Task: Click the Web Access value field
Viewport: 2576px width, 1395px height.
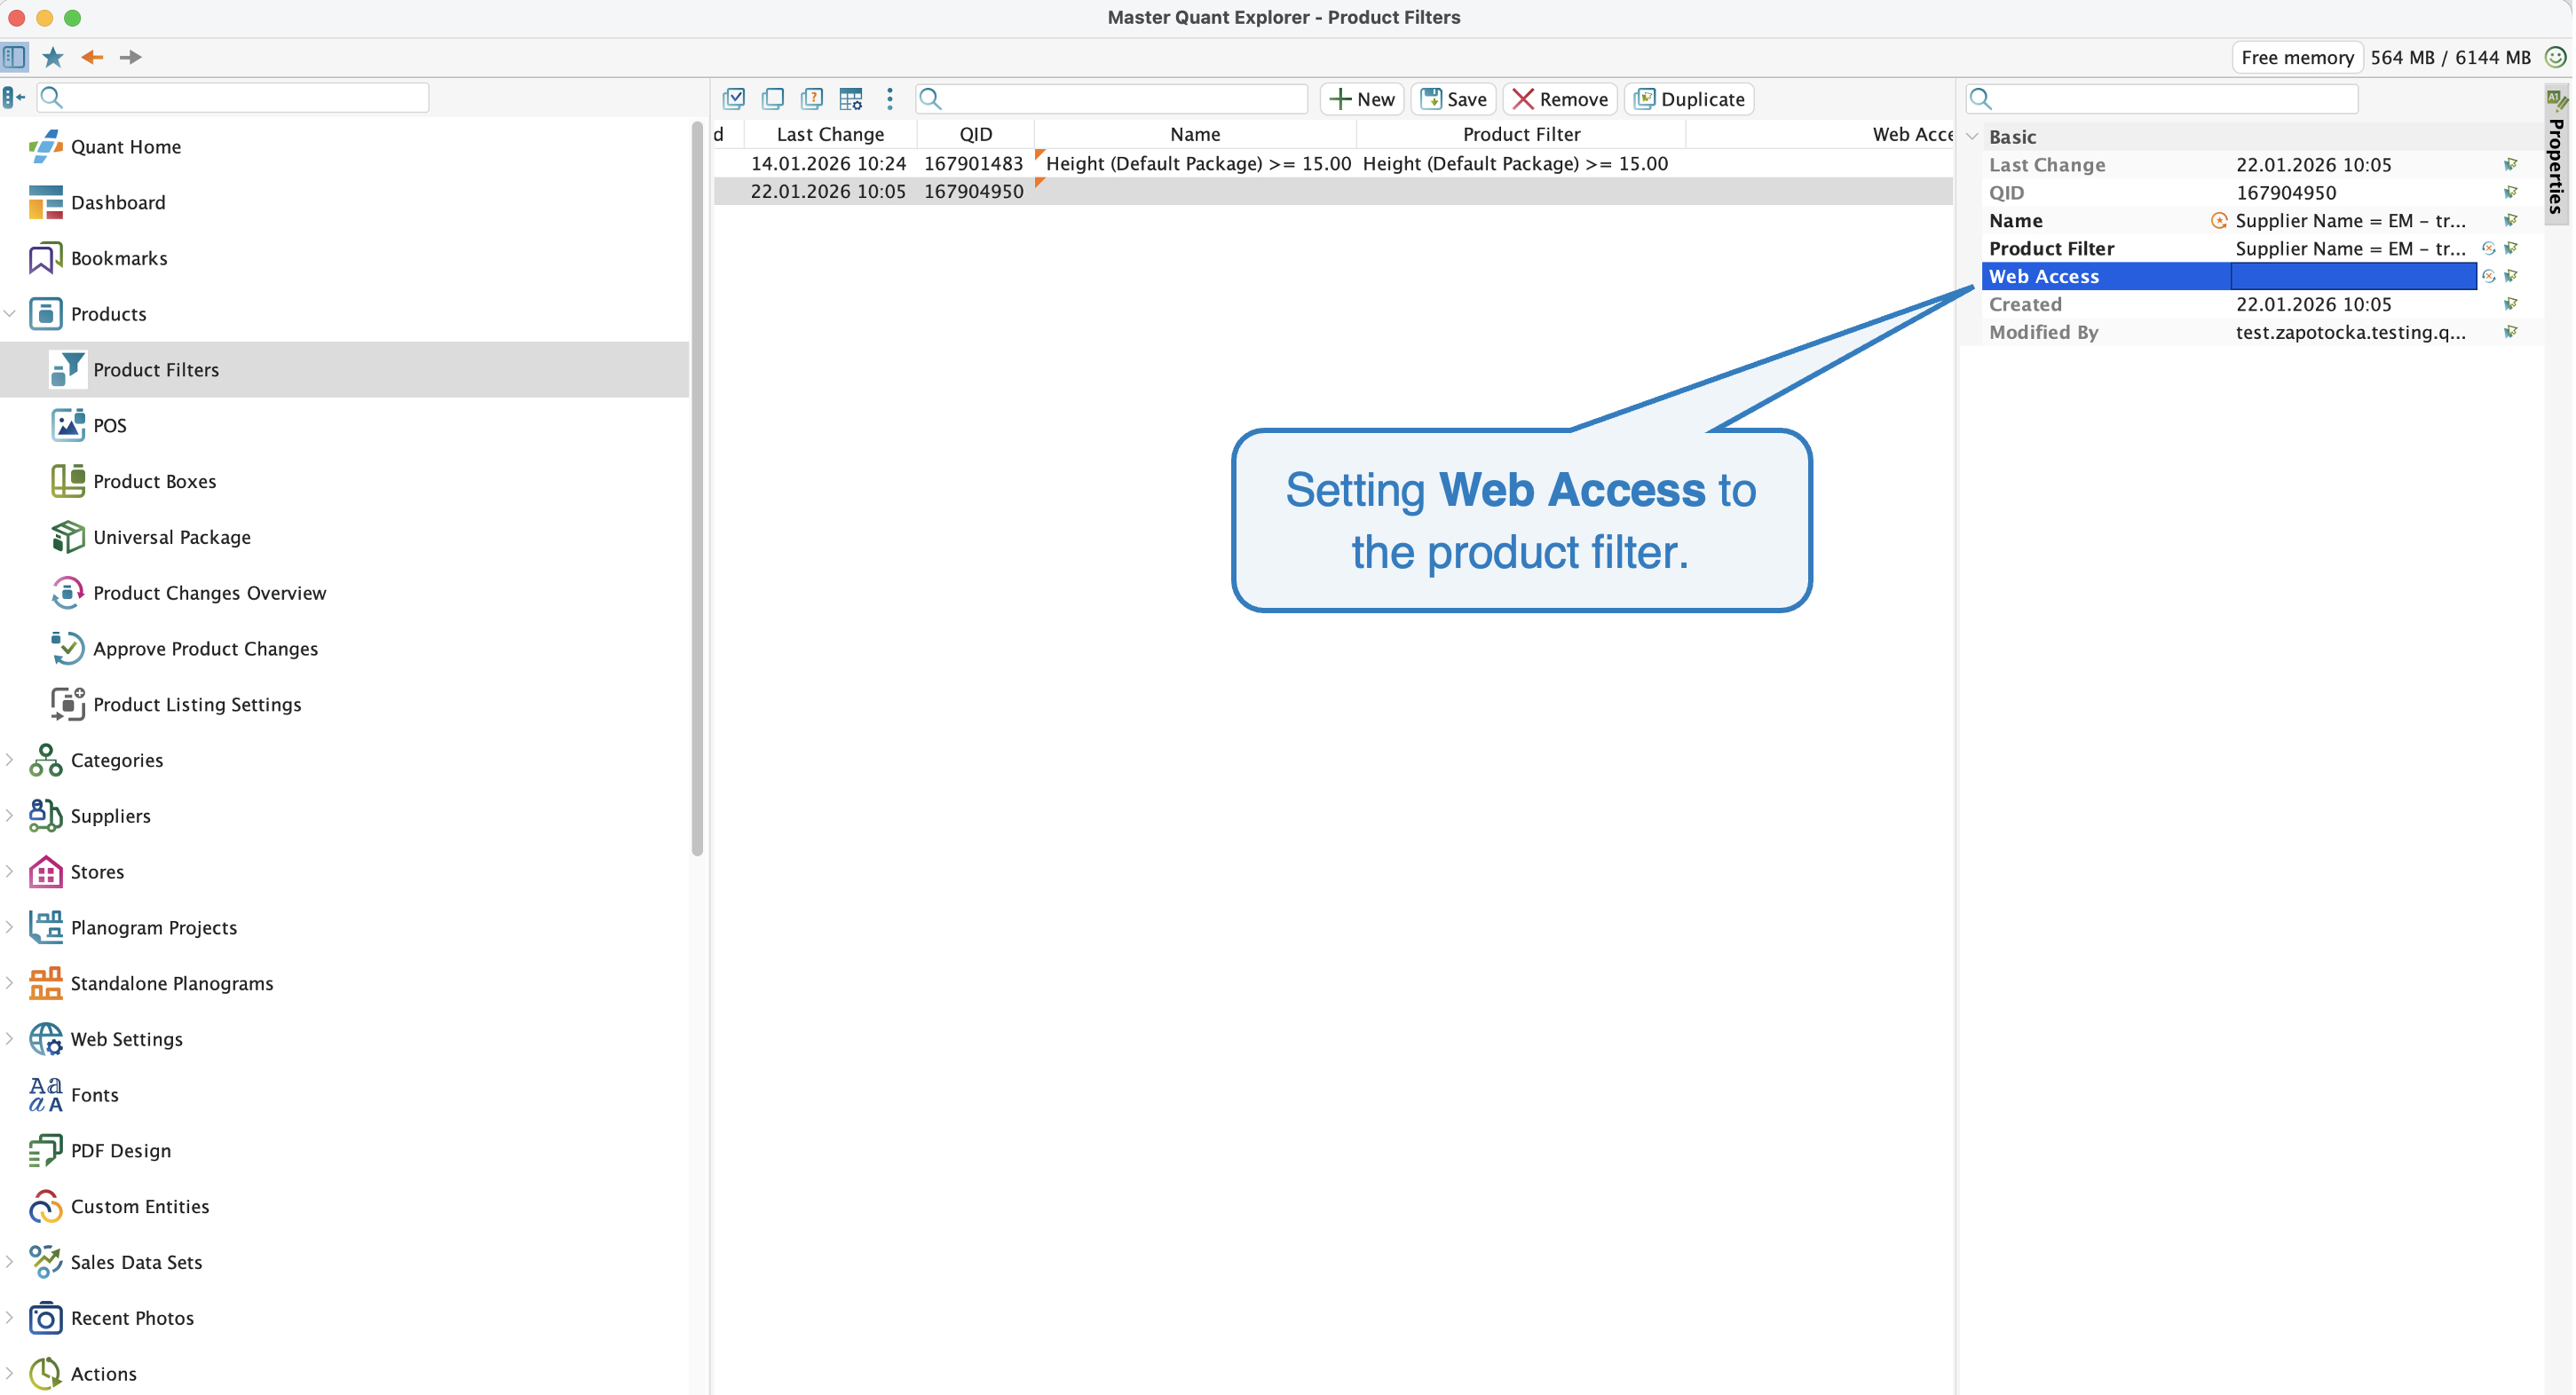Action: 2354,276
